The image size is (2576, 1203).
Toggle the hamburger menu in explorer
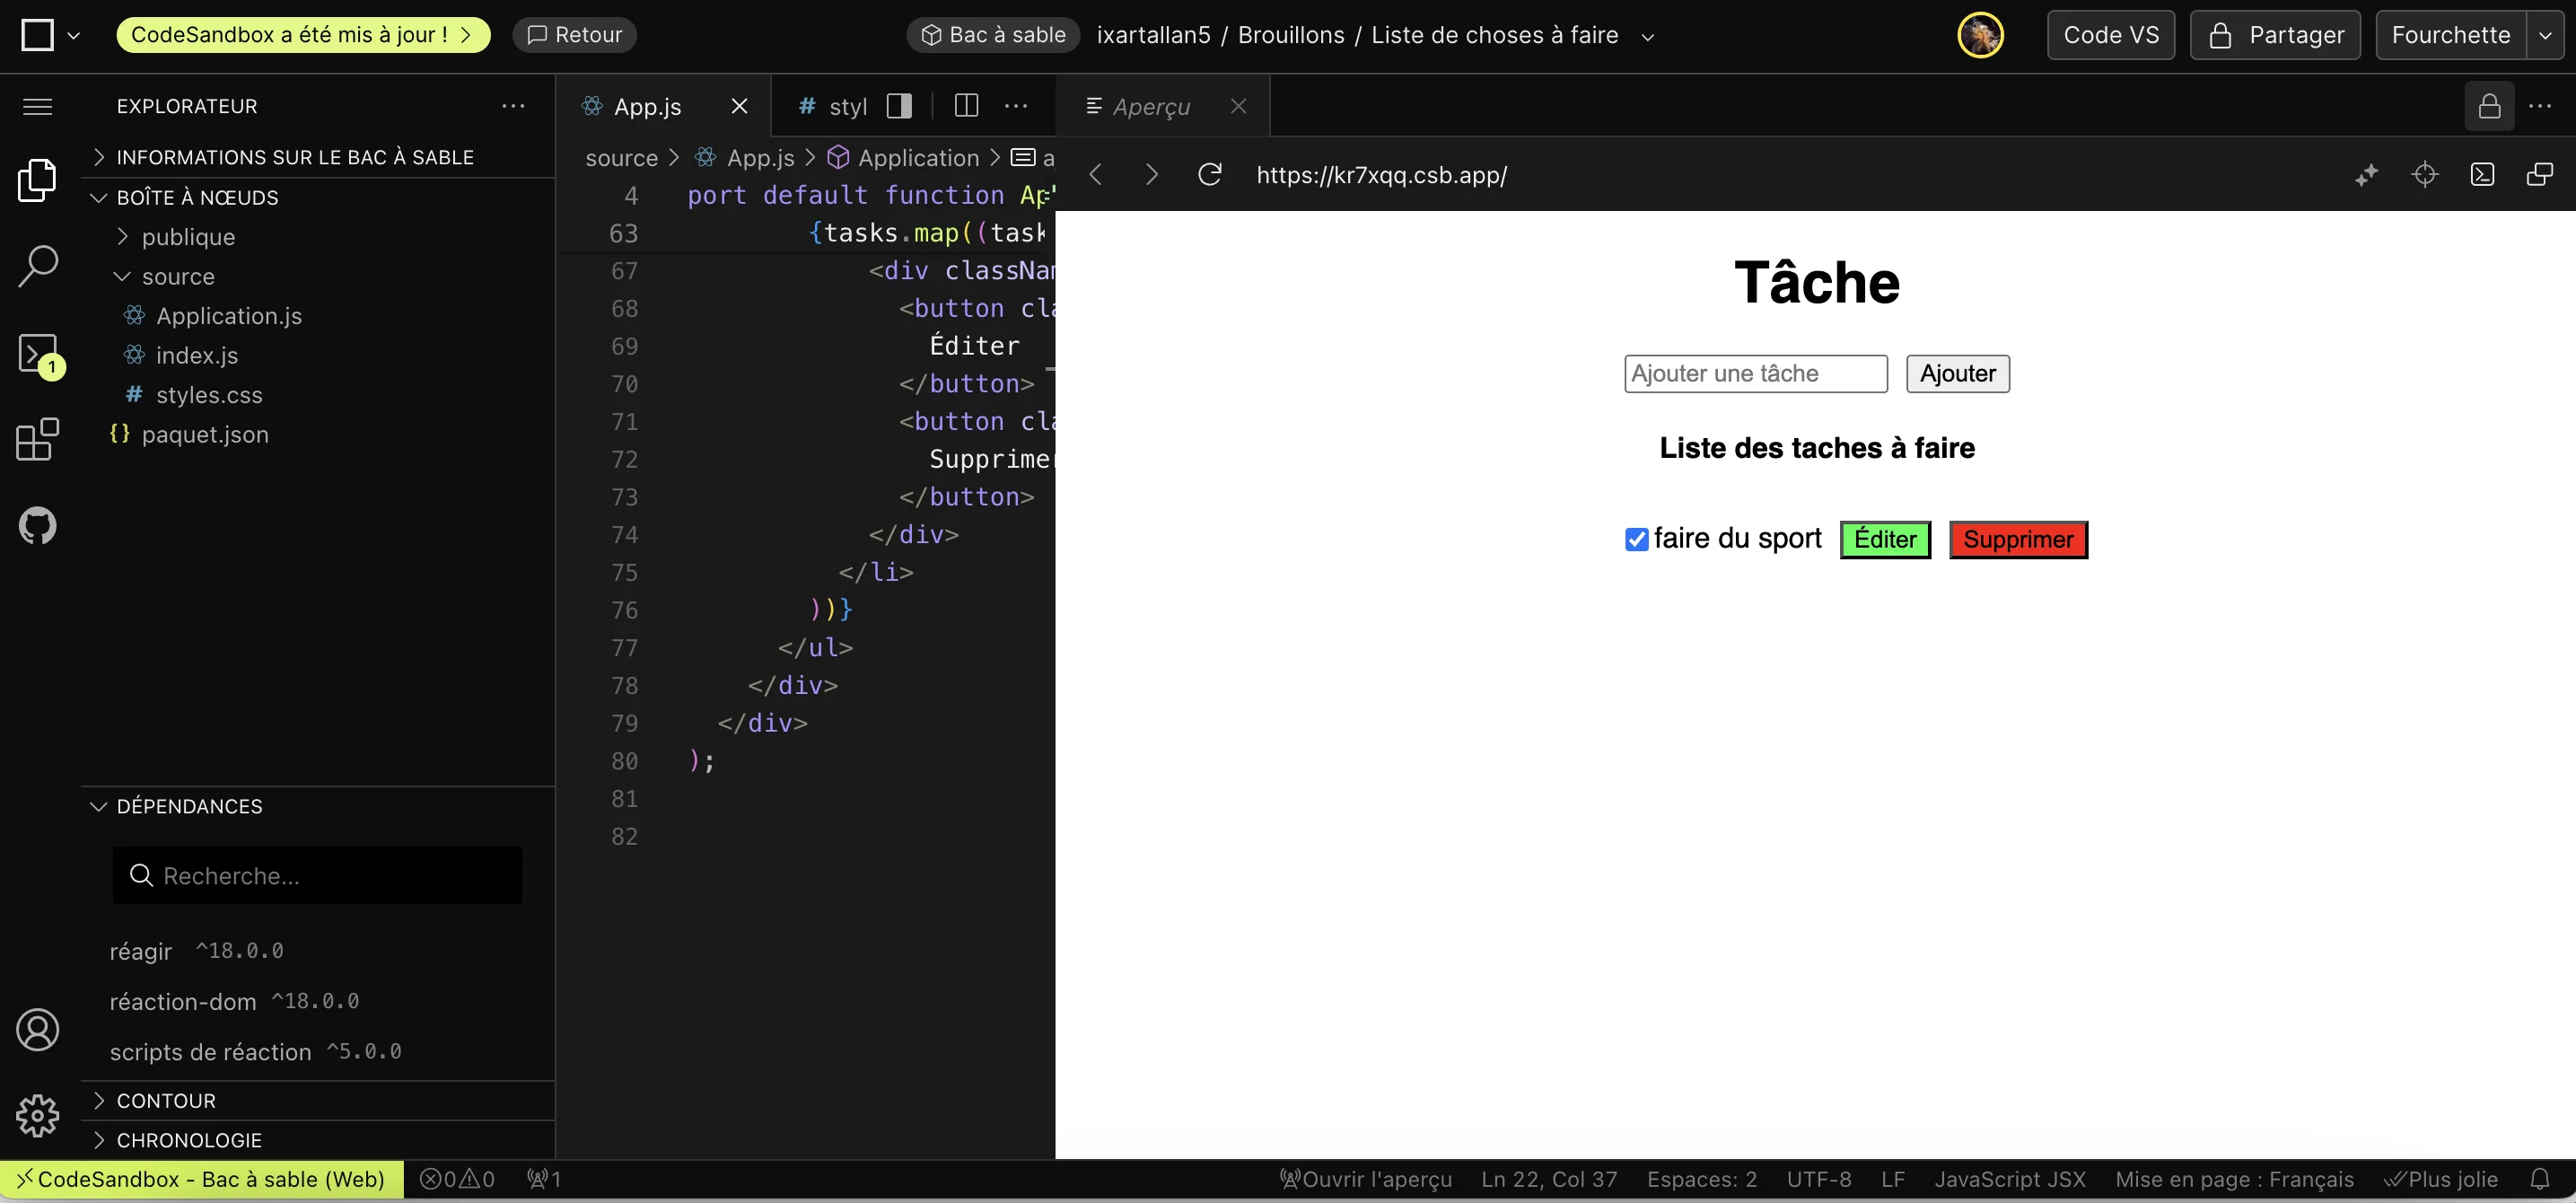[x=38, y=106]
